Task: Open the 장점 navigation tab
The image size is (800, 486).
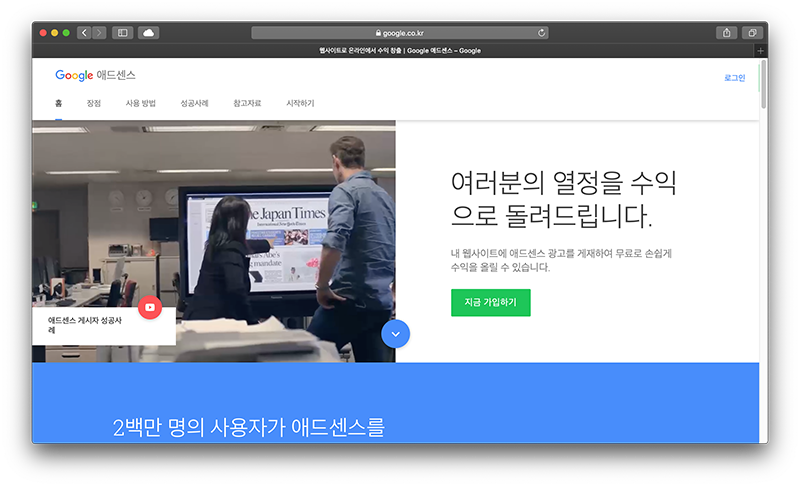Action: click(x=93, y=104)
